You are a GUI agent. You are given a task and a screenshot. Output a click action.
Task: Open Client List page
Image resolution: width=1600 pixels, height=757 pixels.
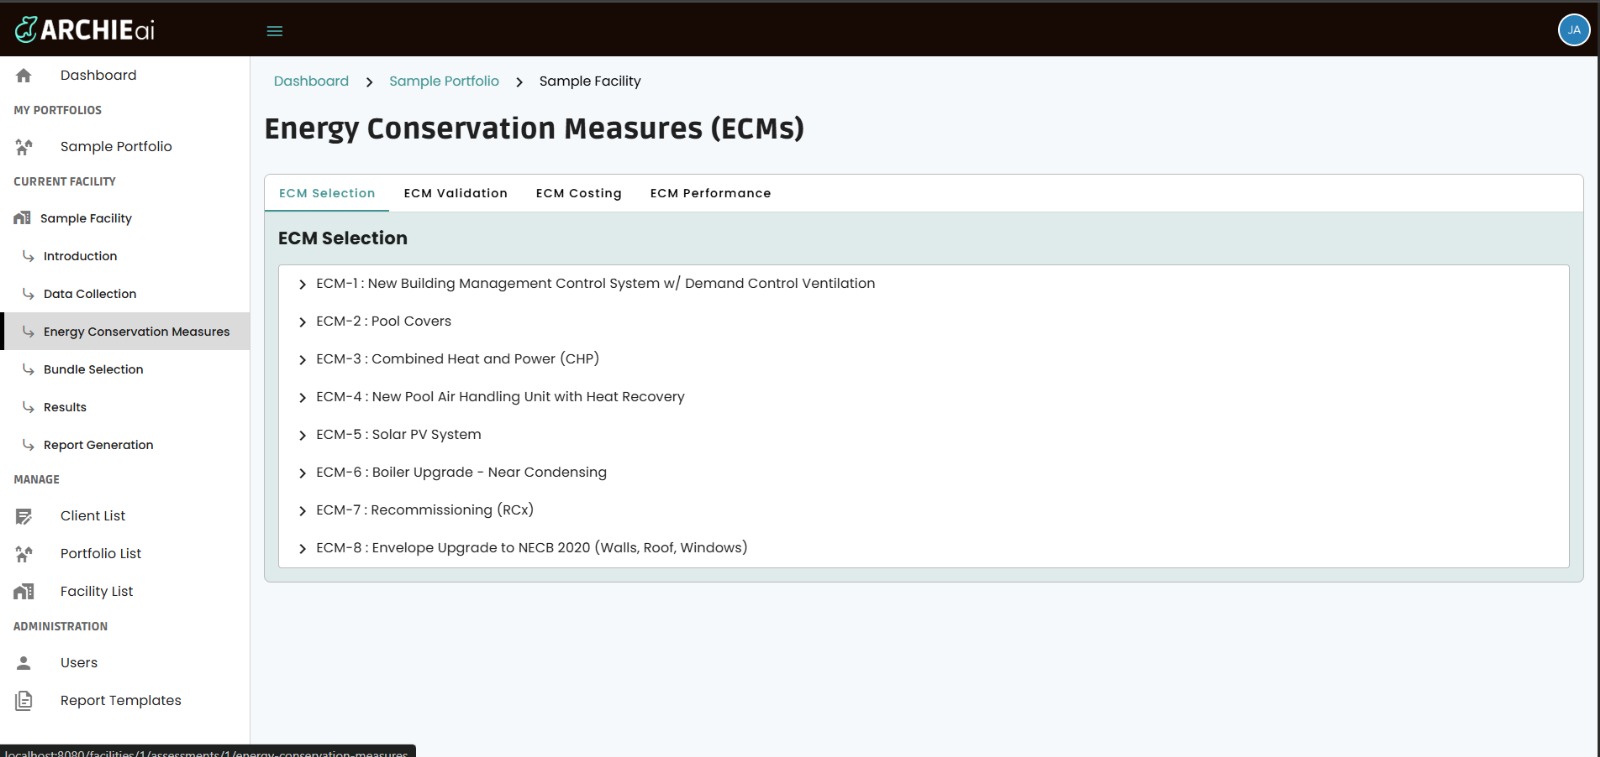click(x=93, y=516)
